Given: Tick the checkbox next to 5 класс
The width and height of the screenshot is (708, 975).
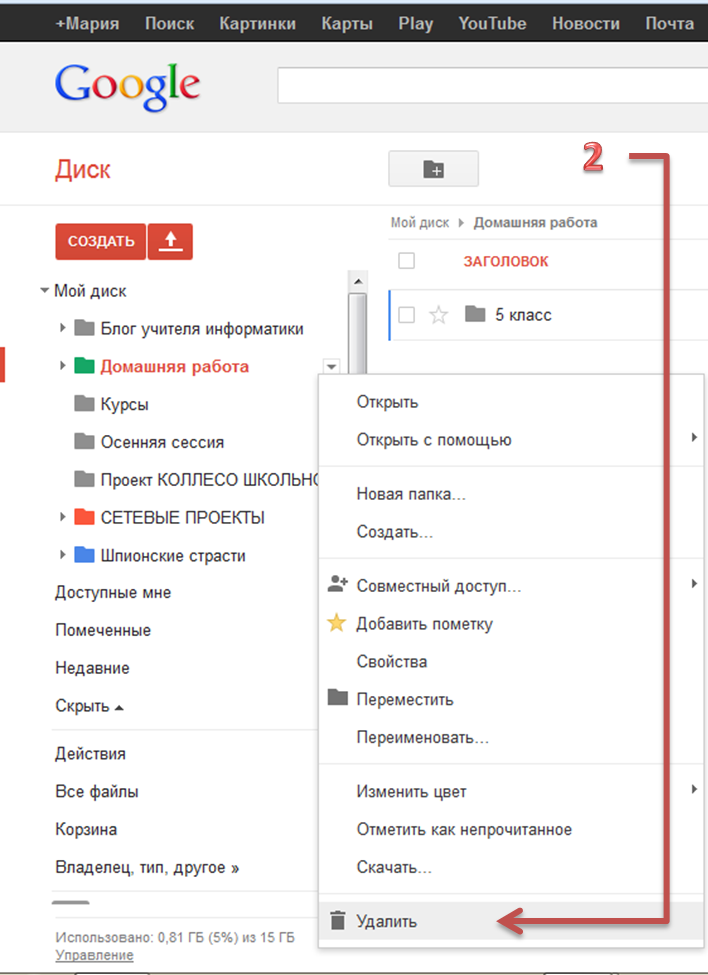Looking at the screenshot, I should click(407, 315).
